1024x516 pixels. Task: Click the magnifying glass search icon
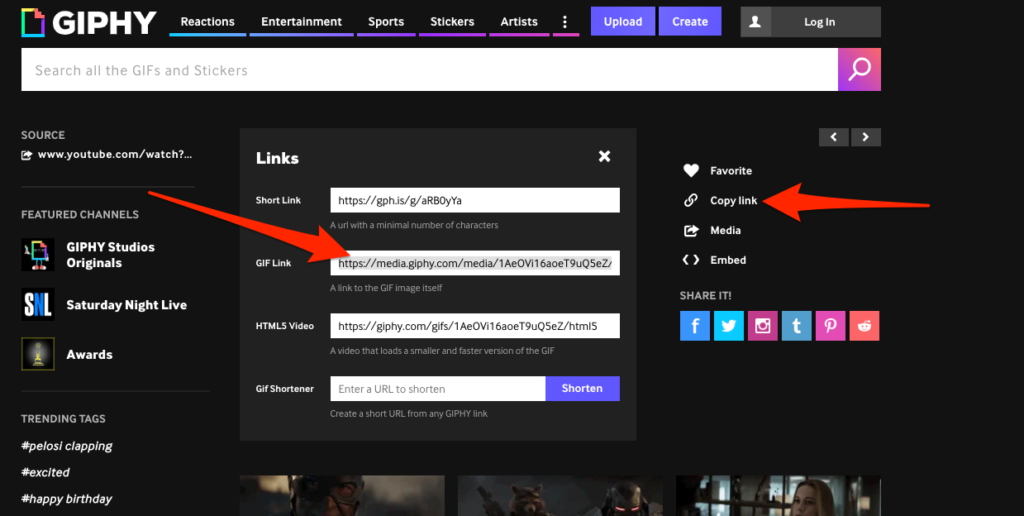[859, 70]
